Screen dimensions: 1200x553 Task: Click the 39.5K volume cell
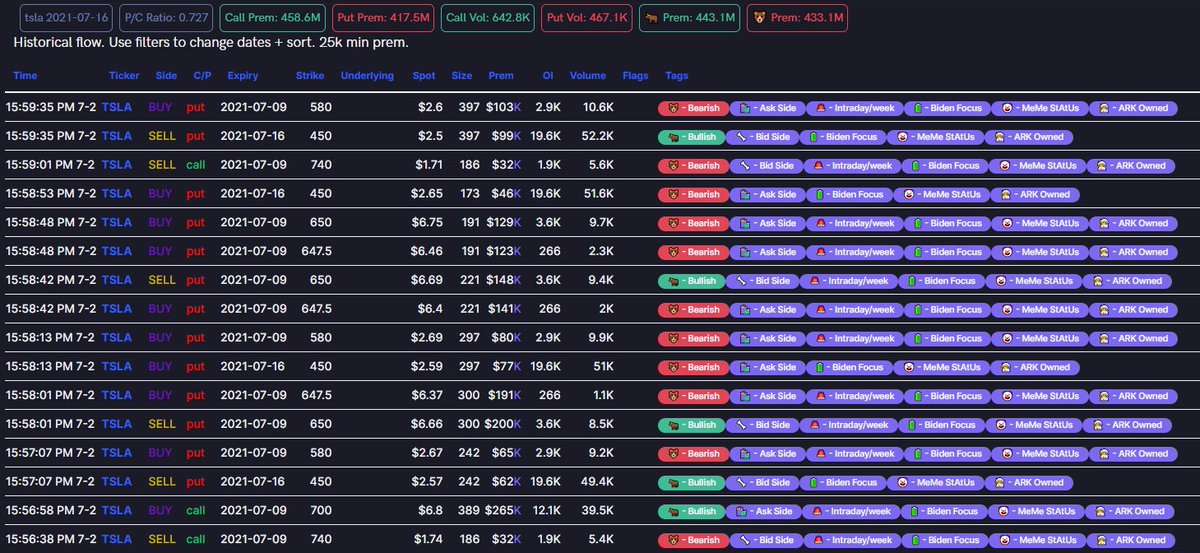click(598, 510)
